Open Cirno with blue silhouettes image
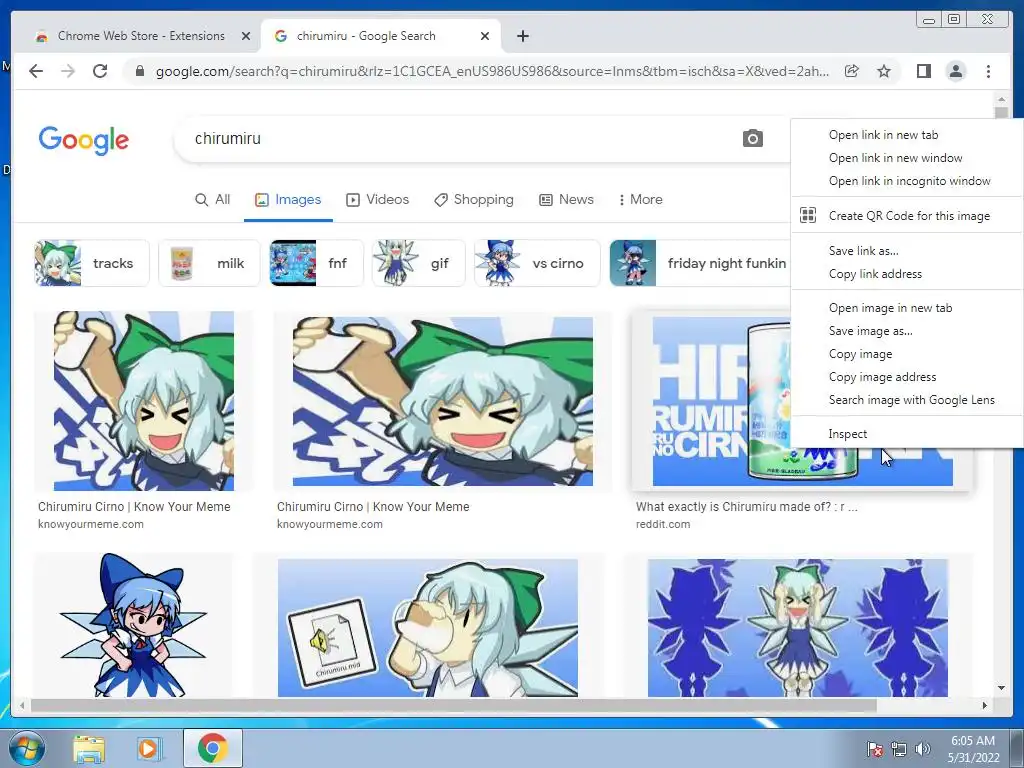This screenshot has width=1024, height=768. tap(797, 628)
